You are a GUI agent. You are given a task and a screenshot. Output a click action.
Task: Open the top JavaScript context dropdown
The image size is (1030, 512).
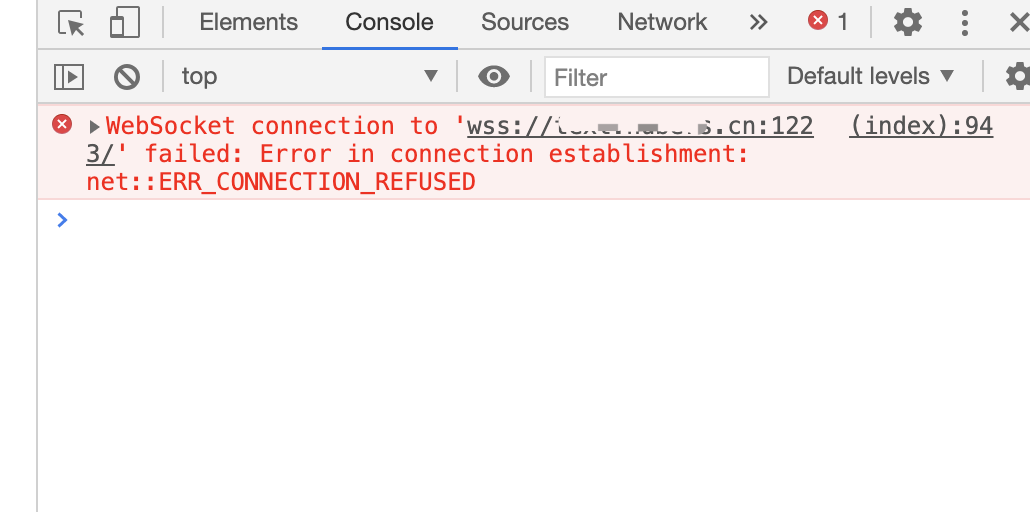pyautogui.click(x=310, y=76)
